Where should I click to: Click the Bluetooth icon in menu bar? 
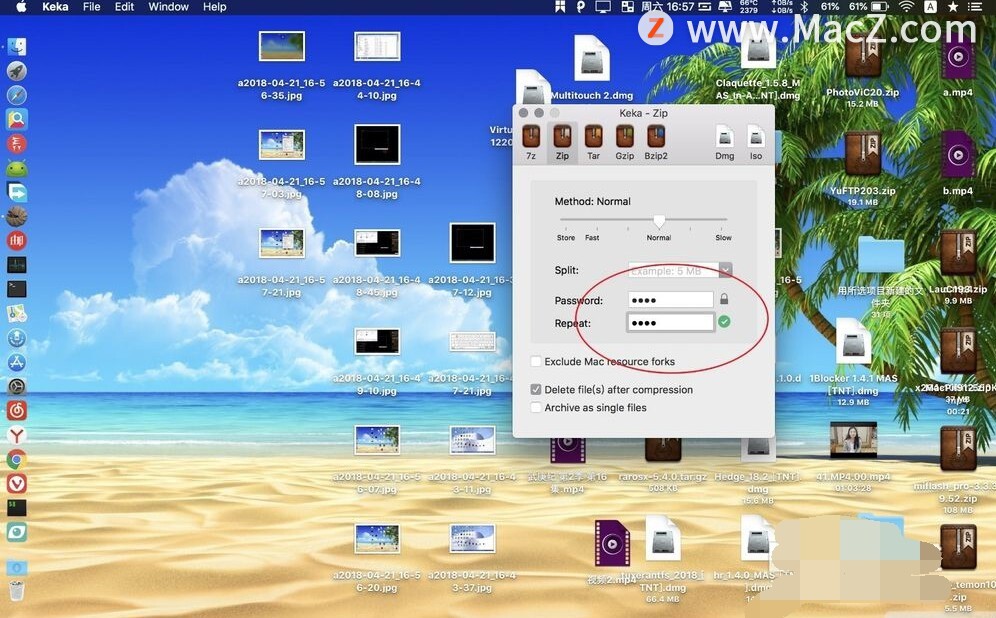pos(804,6)
